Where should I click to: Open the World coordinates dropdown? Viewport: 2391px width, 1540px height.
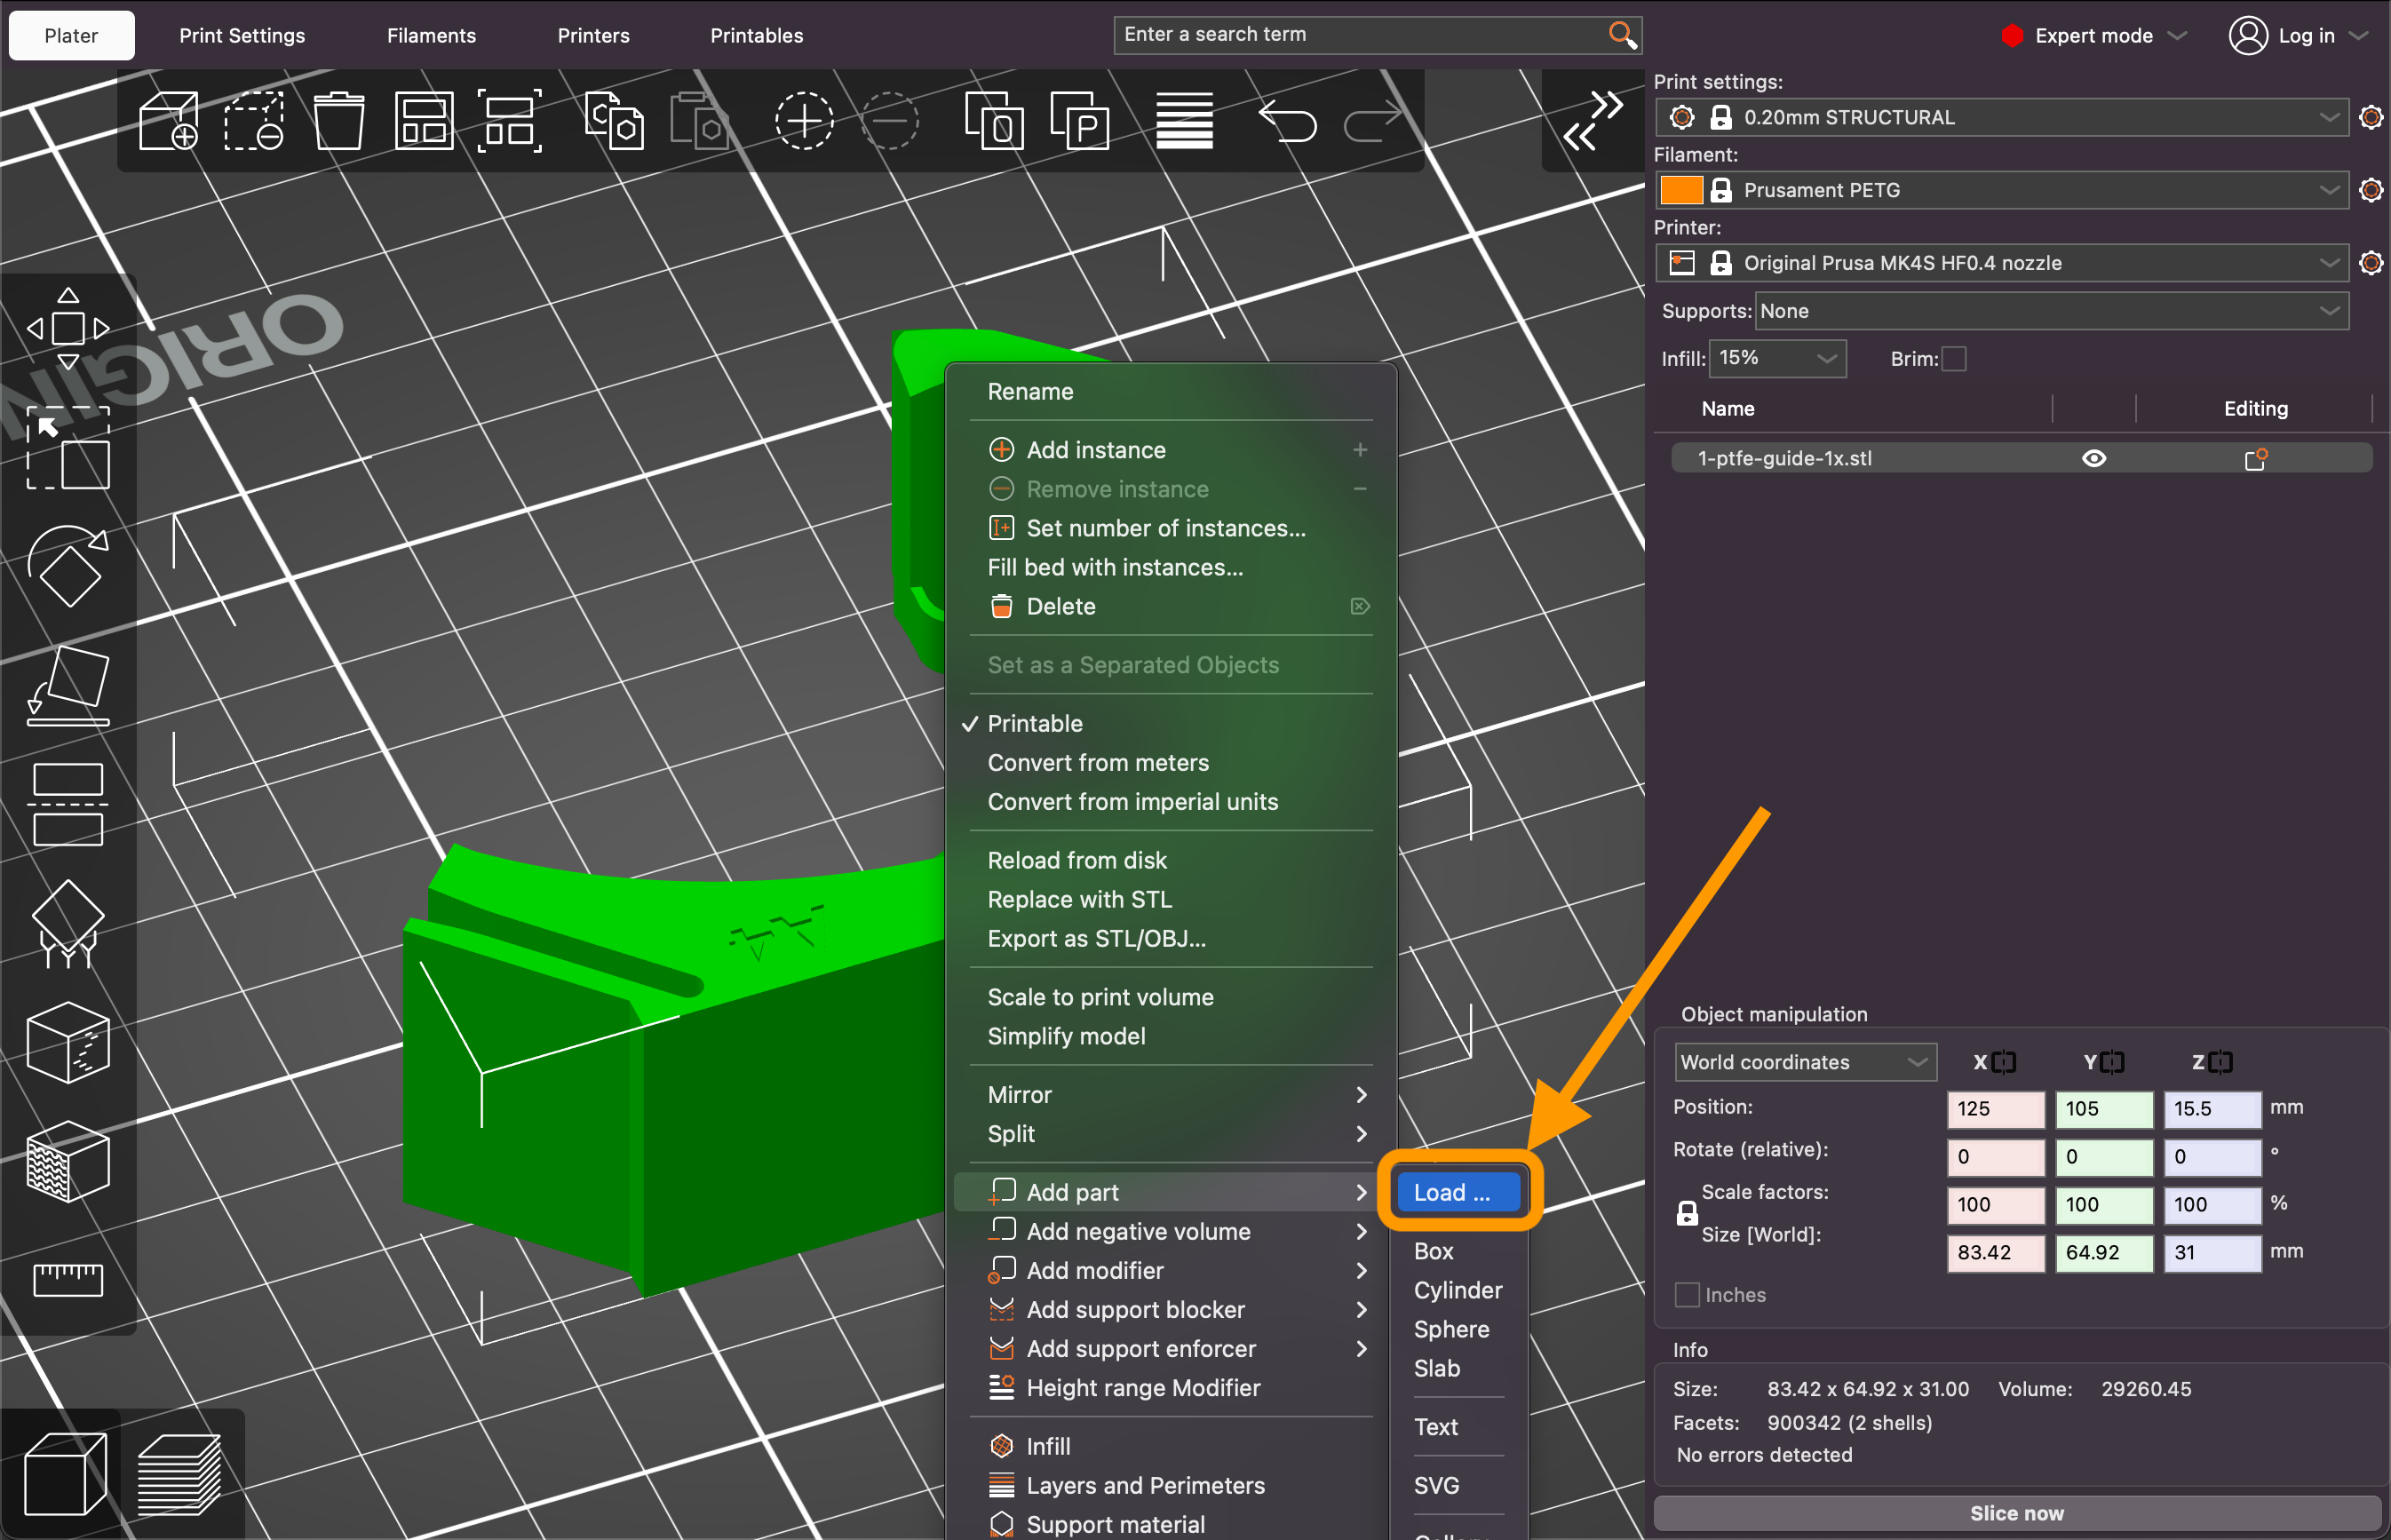pos(1804,1061)
